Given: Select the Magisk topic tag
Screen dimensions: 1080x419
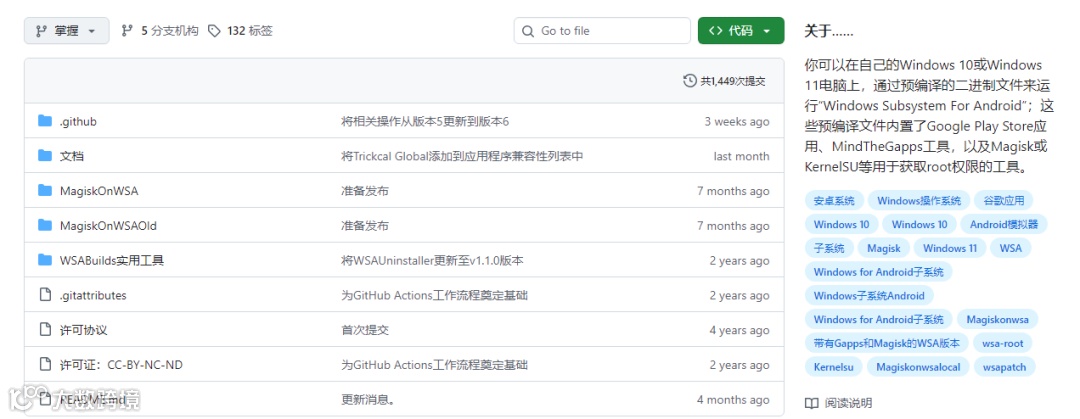Looking at the screenshot, I should point(884,248).
